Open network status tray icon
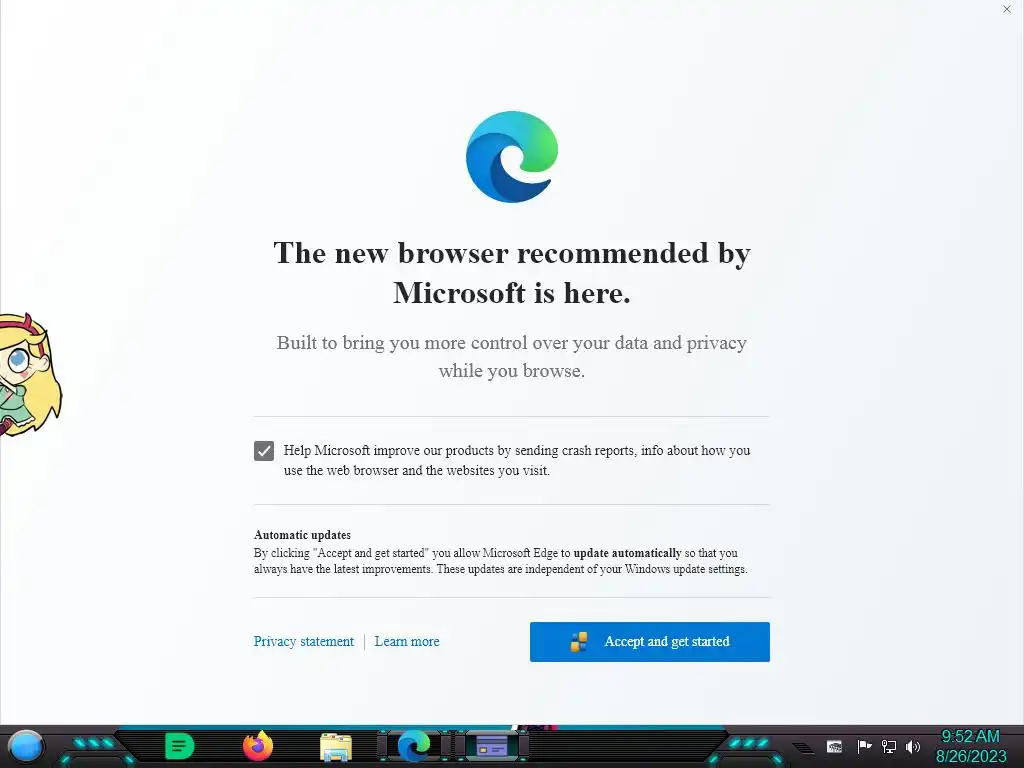1024x768 pixels. pyautogui.click(x=889, y=746)
